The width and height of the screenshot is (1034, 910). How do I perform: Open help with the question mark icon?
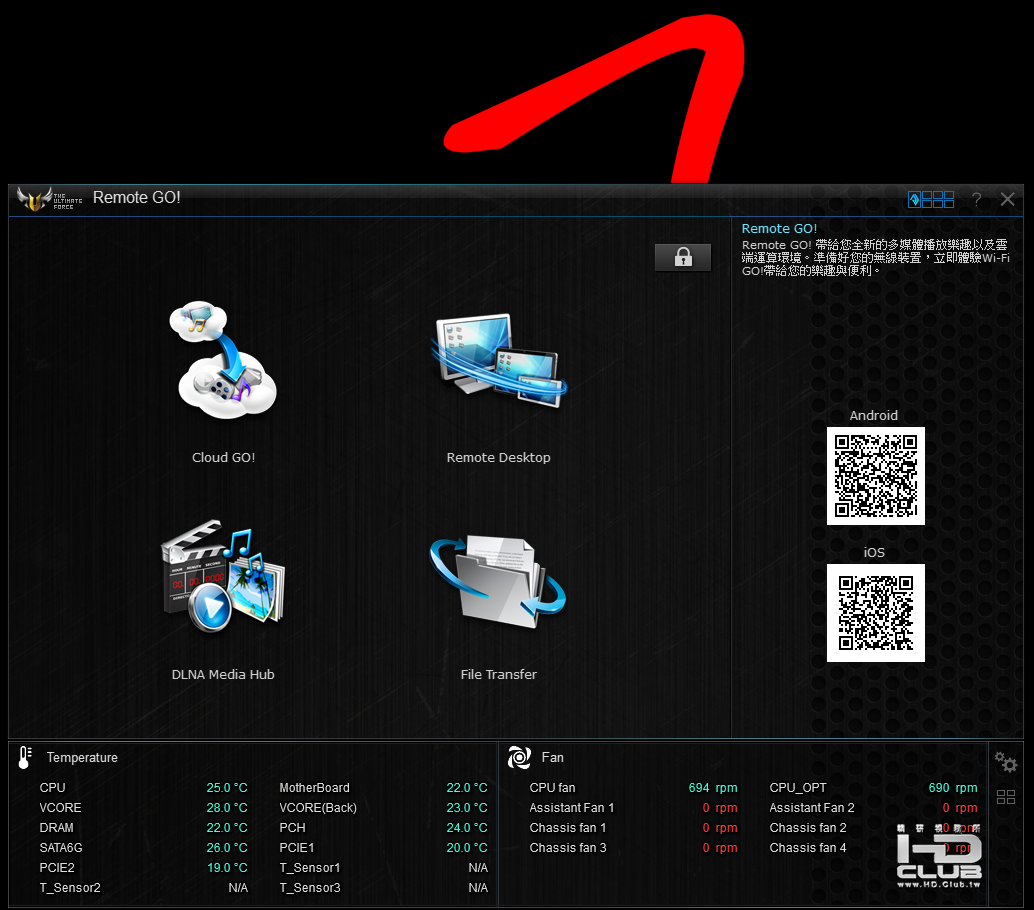977,199
